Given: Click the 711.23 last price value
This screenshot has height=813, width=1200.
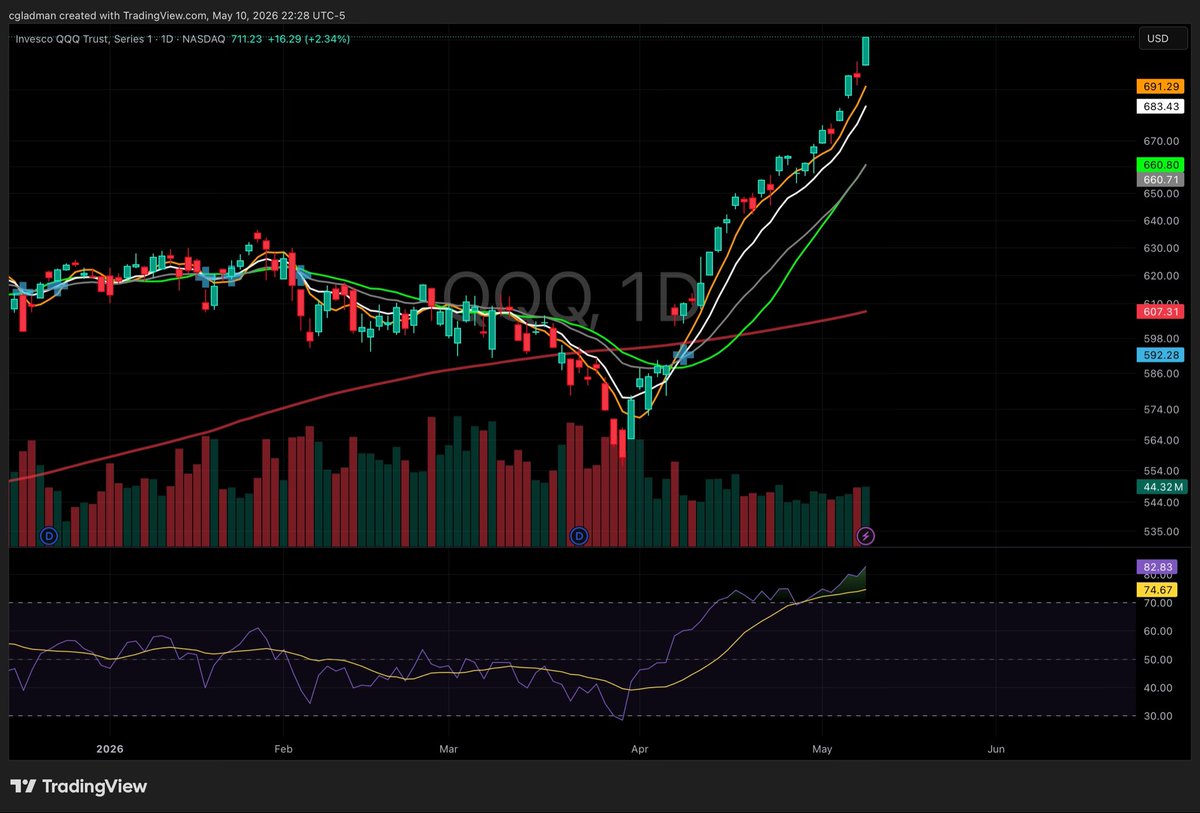Looking at the screenshot, I should [247, 39].
